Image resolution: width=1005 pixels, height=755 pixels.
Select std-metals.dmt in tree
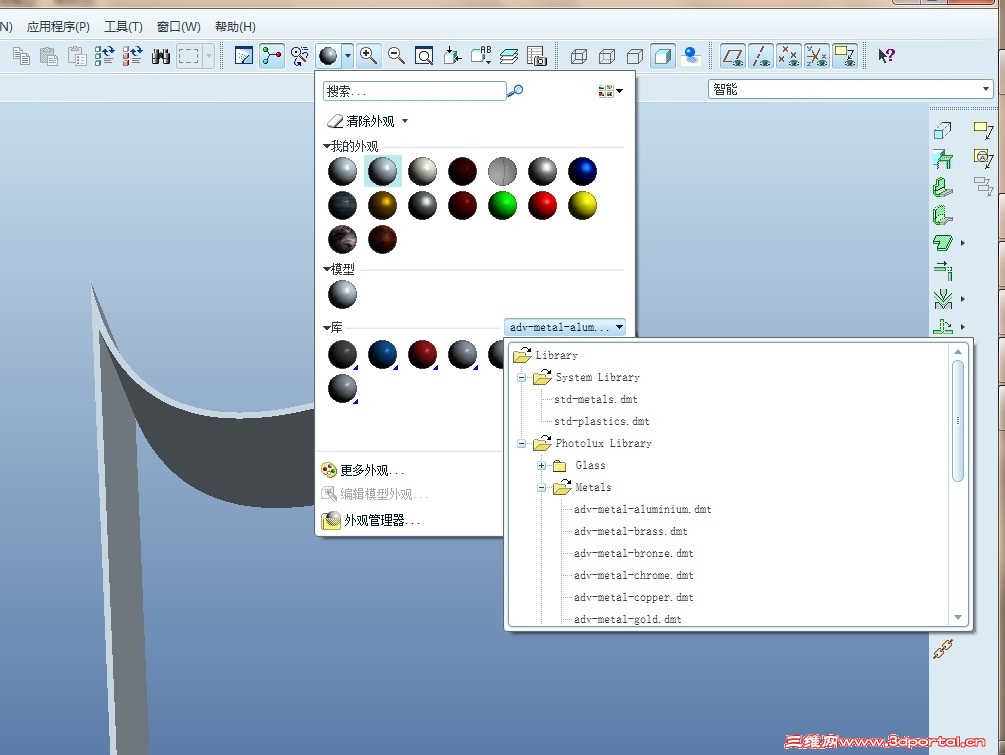(595, 399)
